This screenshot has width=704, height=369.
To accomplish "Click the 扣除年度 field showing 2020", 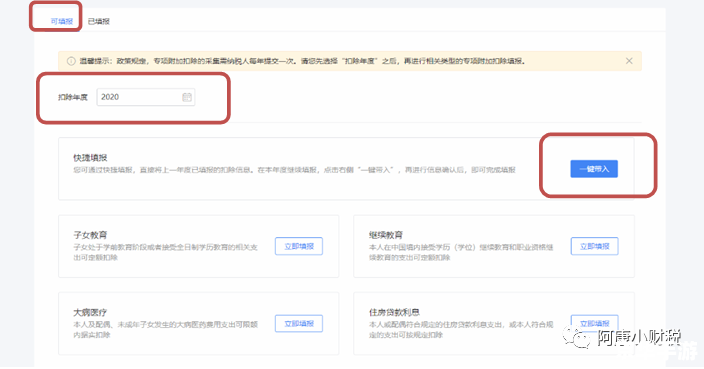I will [x=146, y=97].
